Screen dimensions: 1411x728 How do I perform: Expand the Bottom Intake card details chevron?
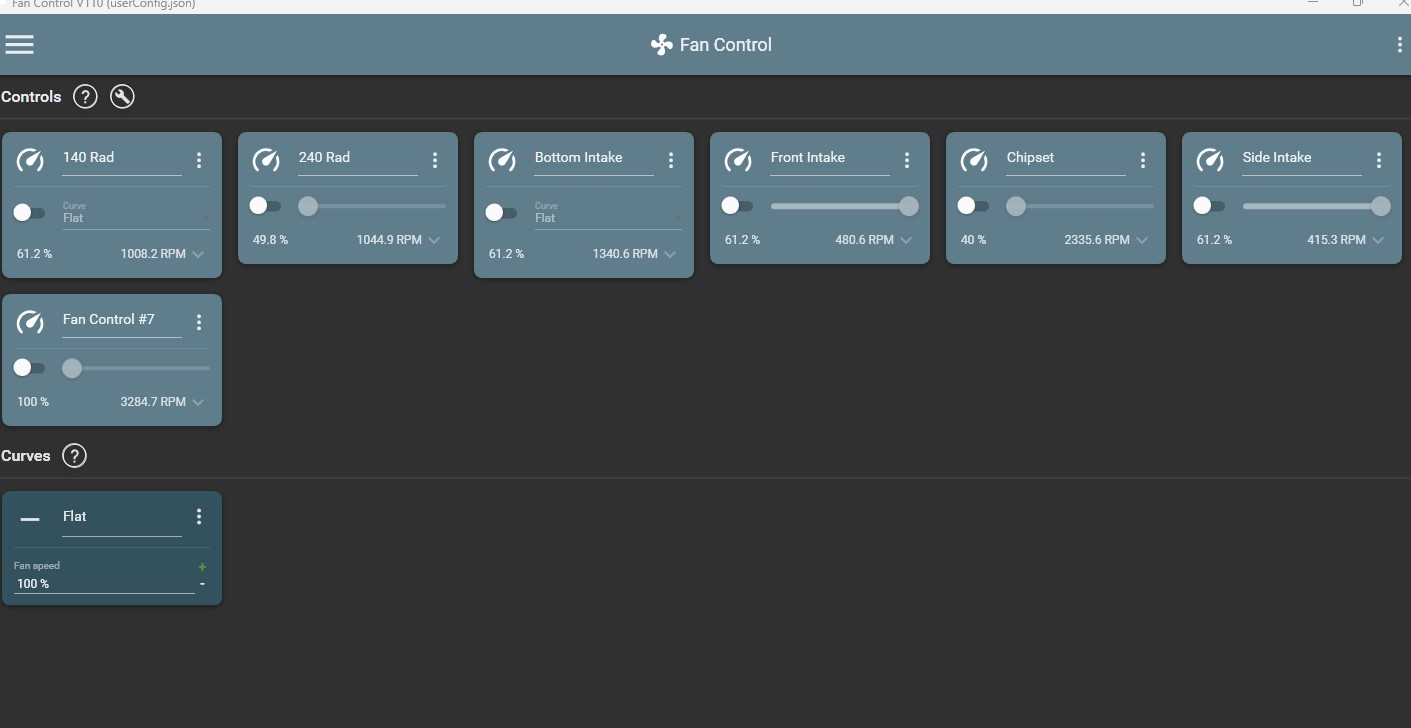point(670,254)
